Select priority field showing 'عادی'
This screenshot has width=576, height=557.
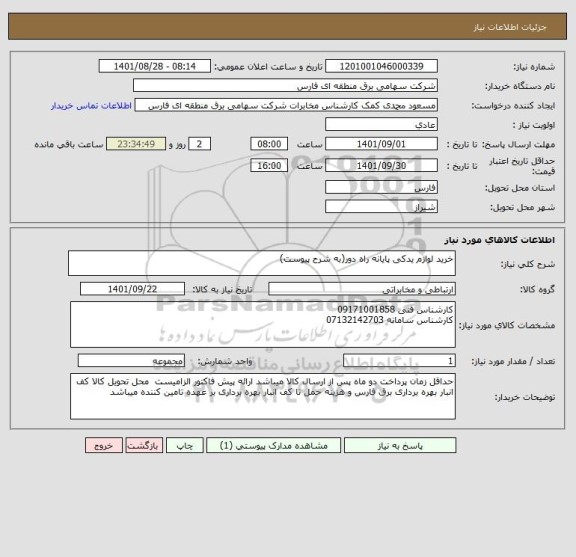click(381, 125)
